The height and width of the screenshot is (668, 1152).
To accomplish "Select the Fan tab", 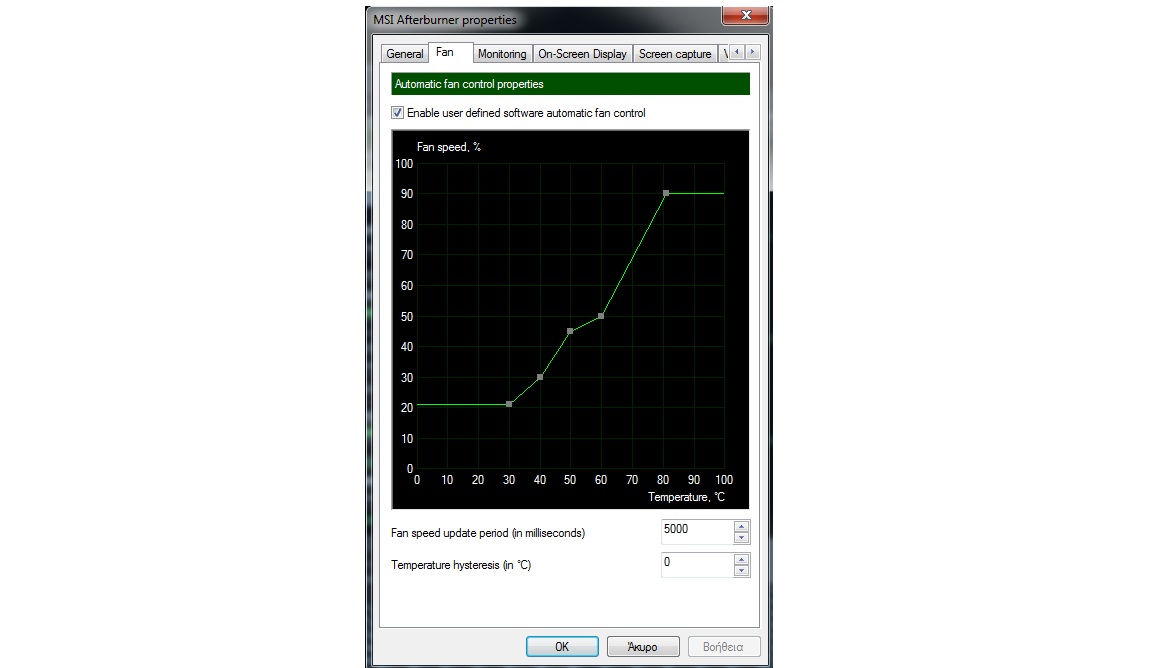I will click(450, 52).
